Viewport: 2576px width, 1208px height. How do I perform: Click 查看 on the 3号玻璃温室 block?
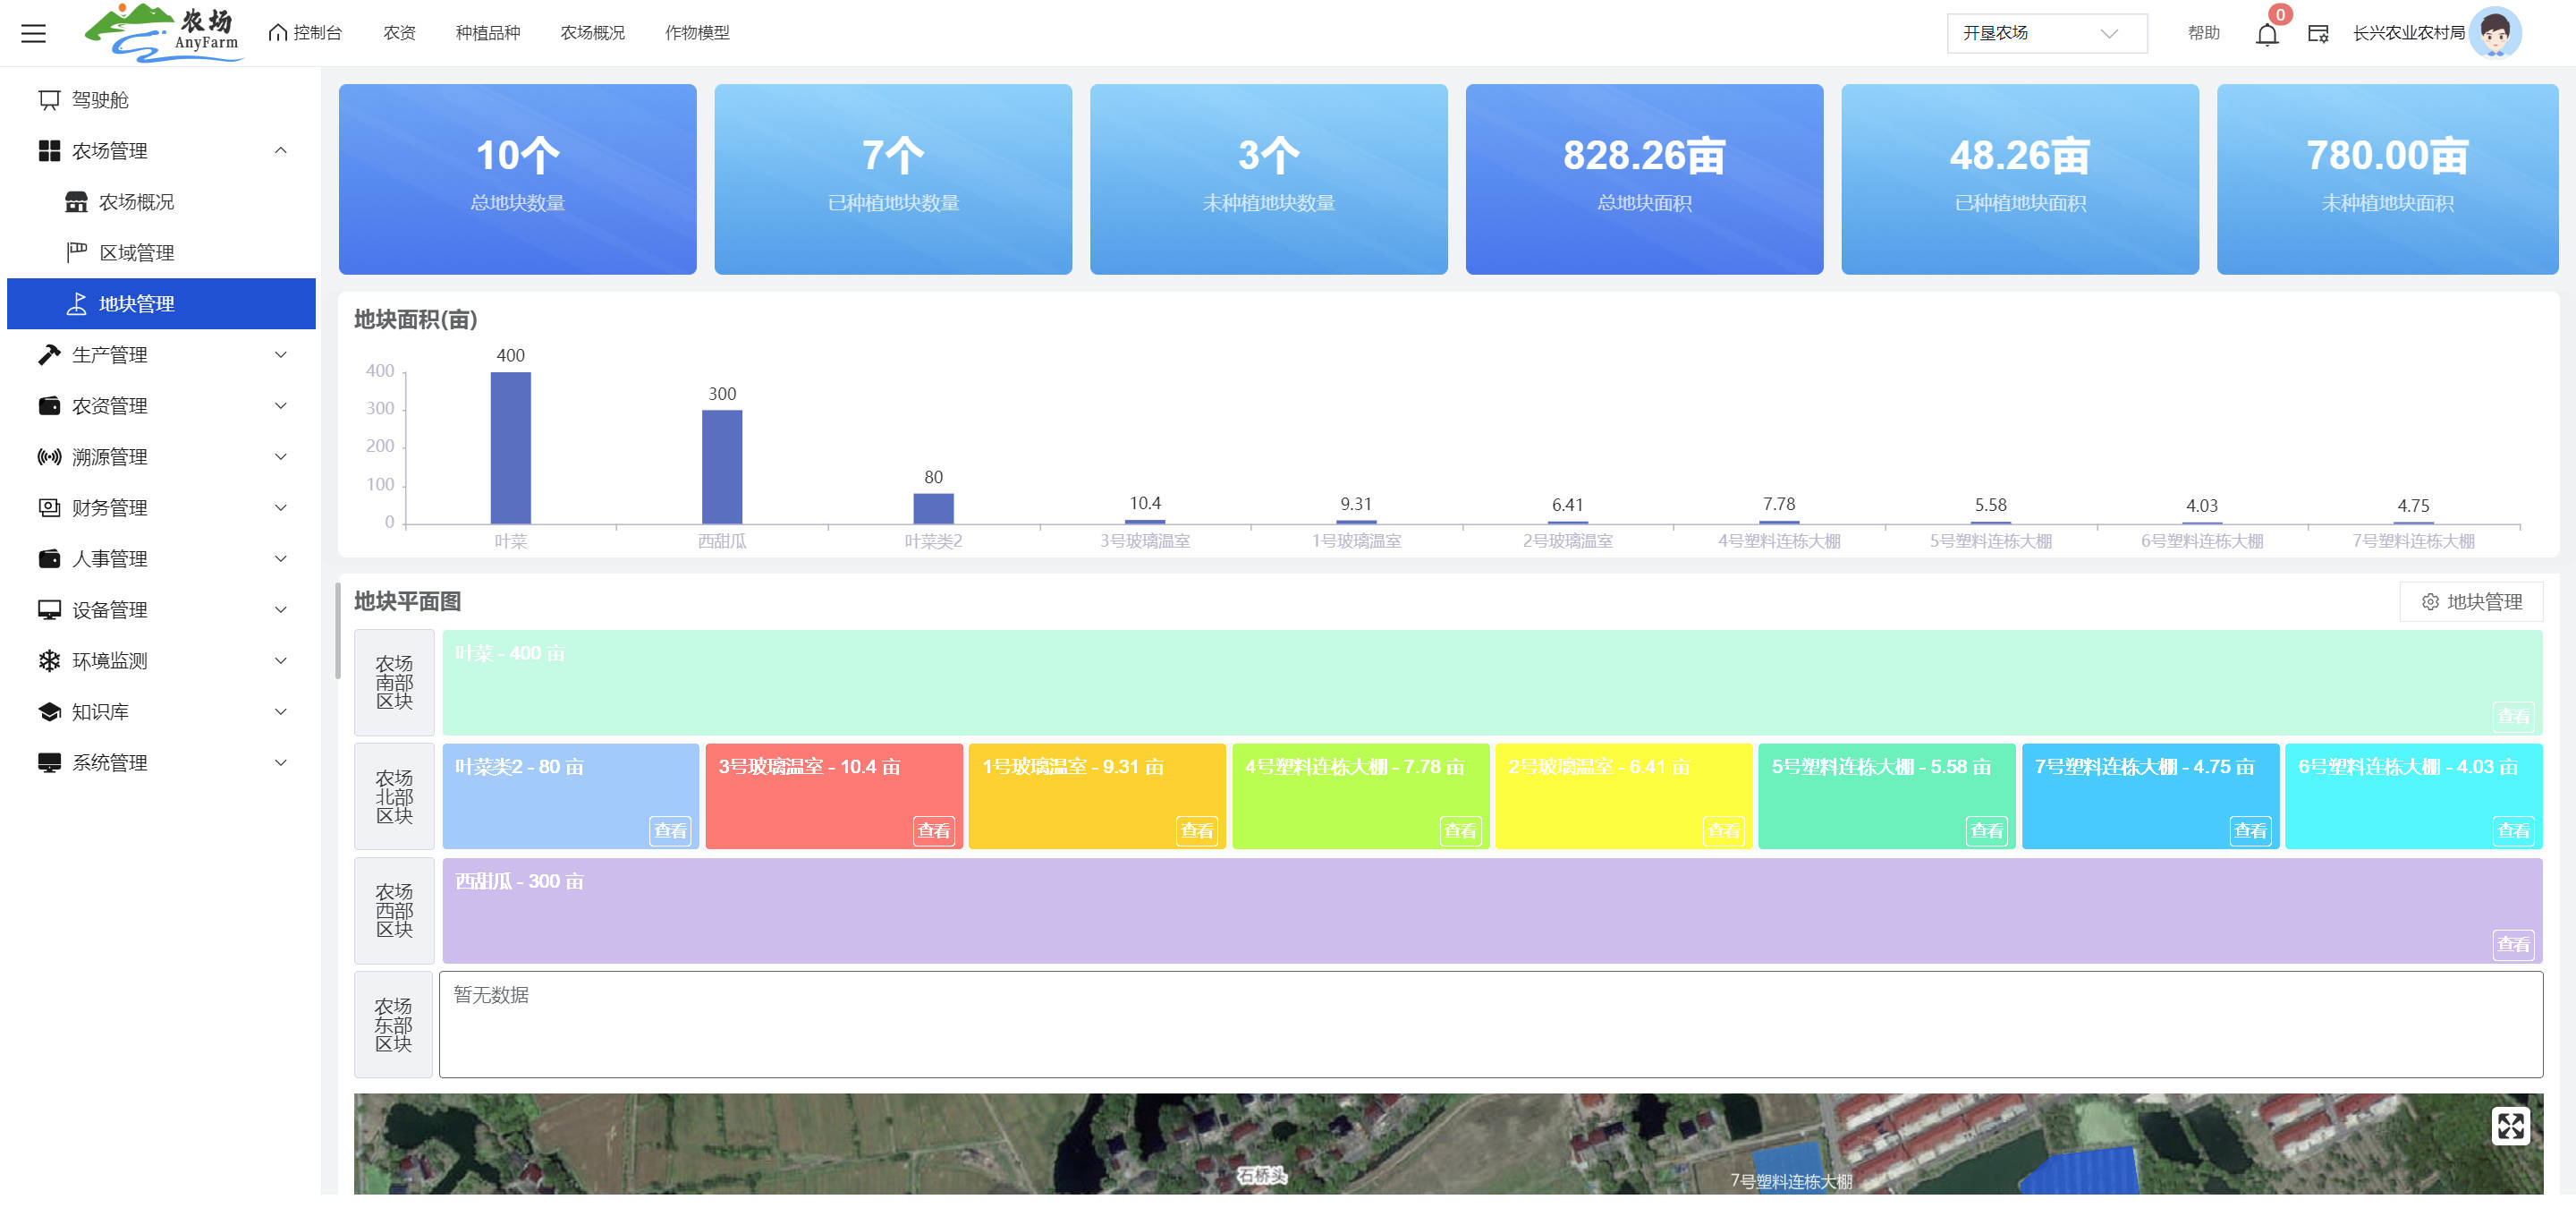coord(933,830)
